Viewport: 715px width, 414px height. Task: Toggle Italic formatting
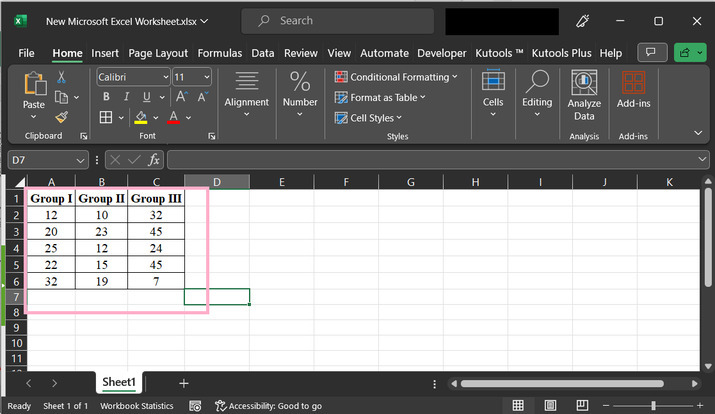point(126,97)
